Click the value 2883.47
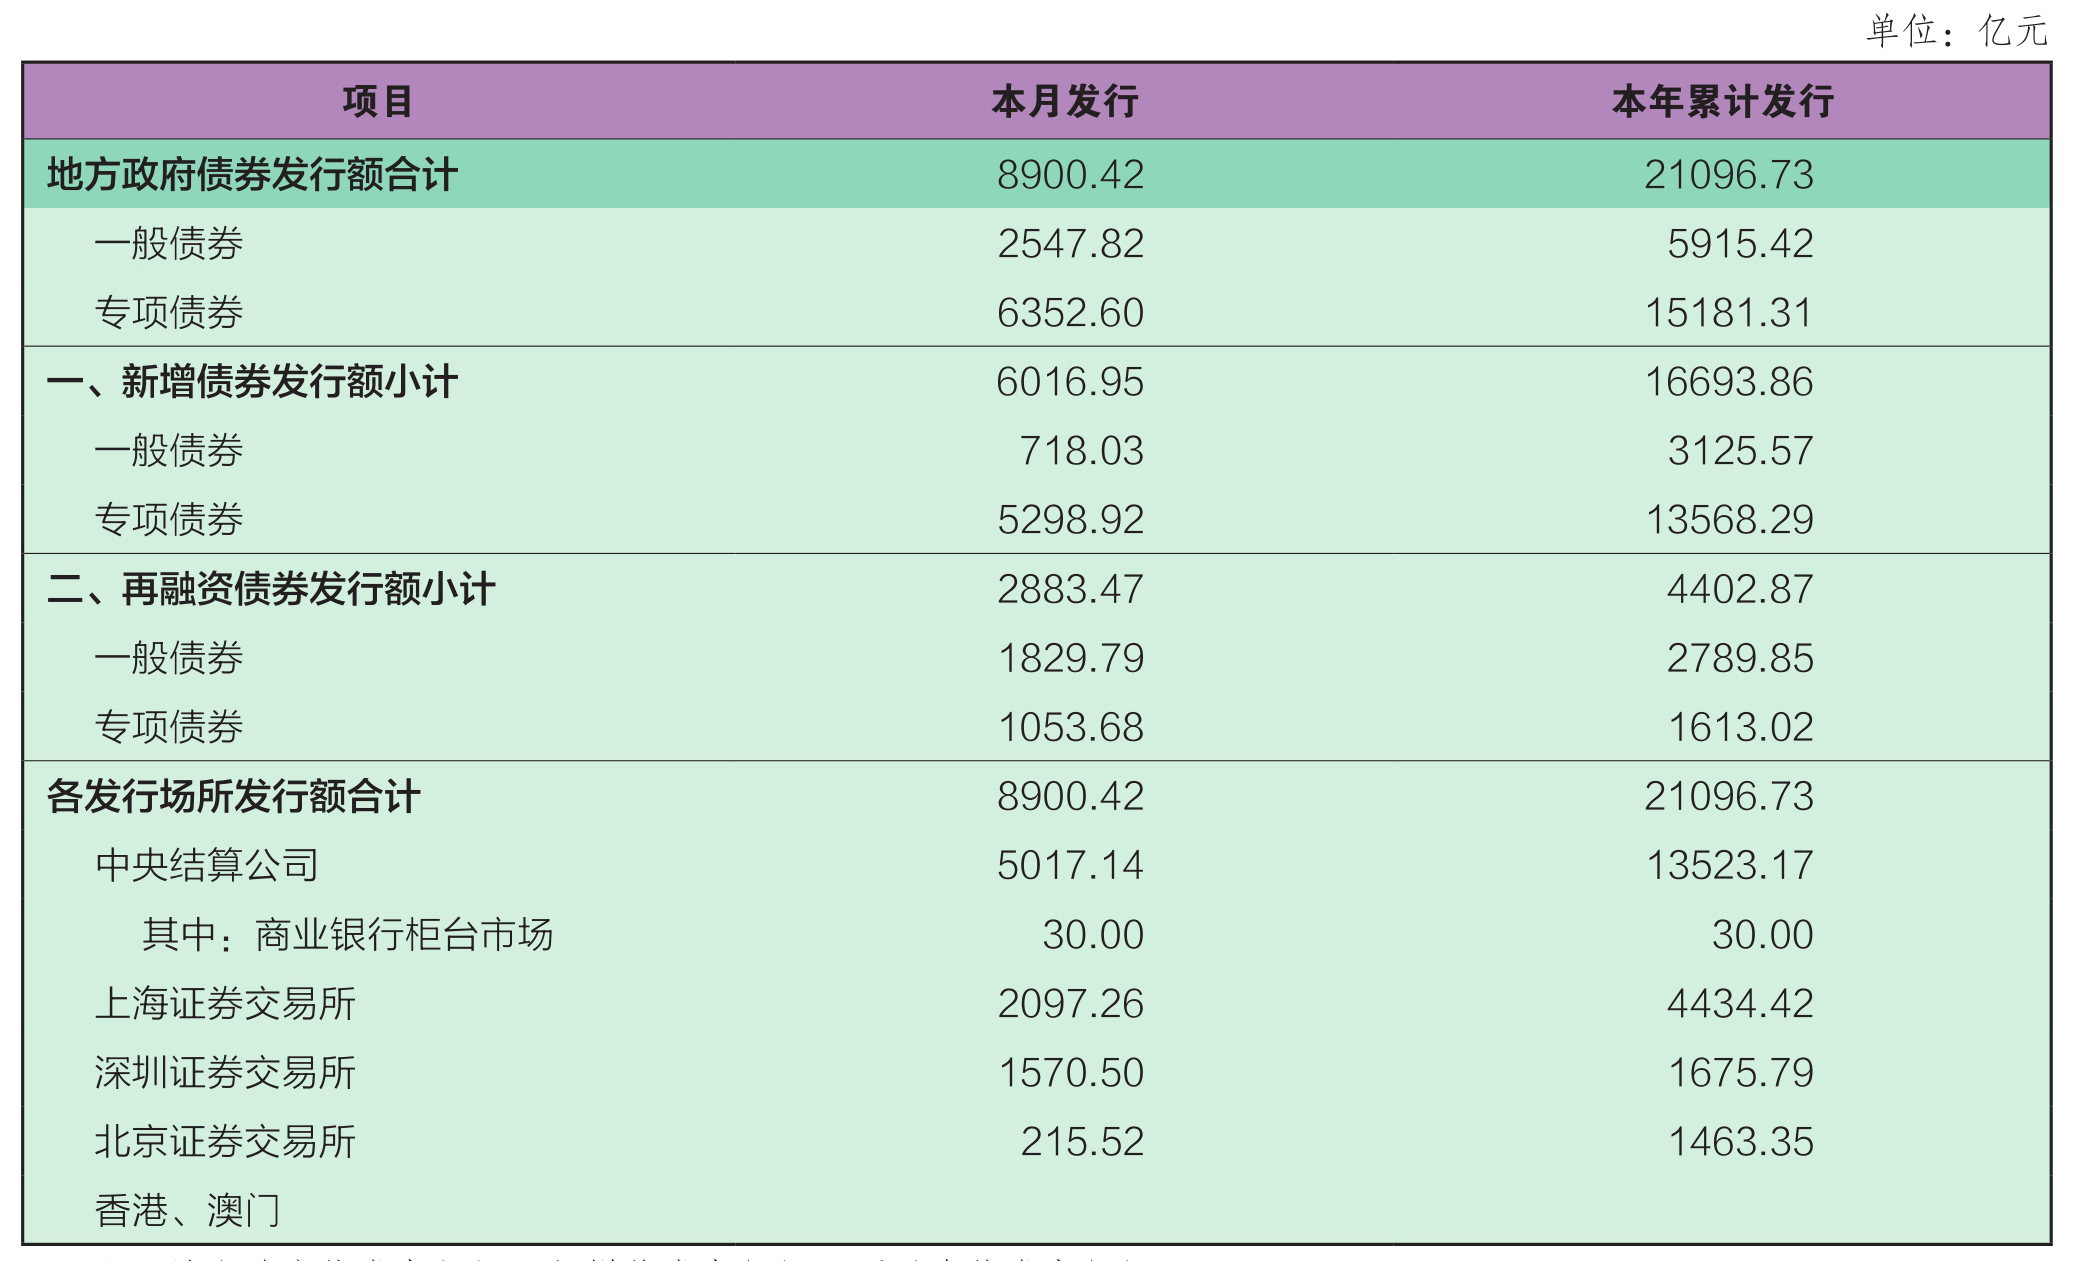Screen dimensions: 2078x1261 (x=1070, y=589)
